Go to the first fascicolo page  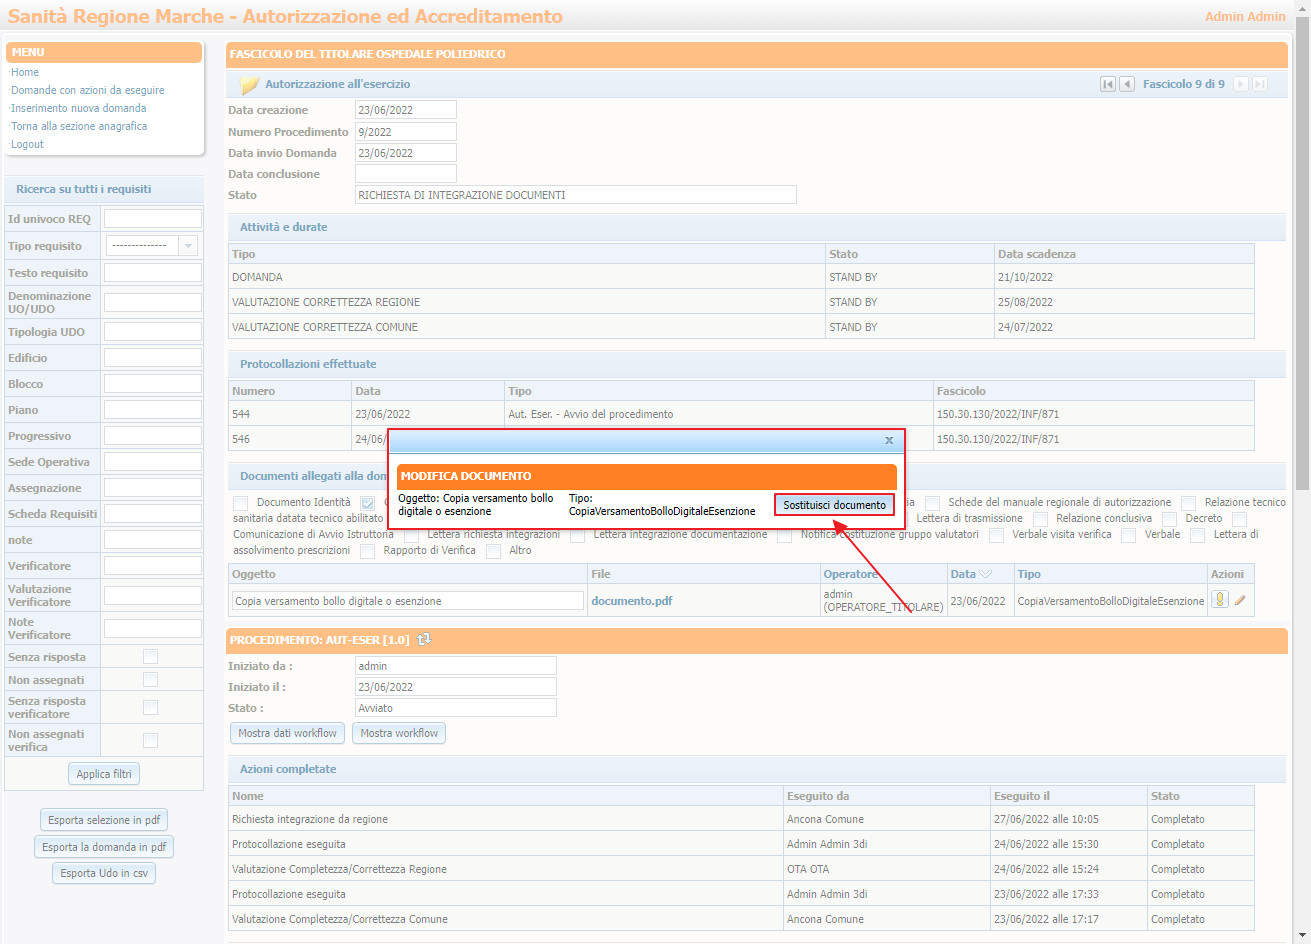coord(1107,84)
